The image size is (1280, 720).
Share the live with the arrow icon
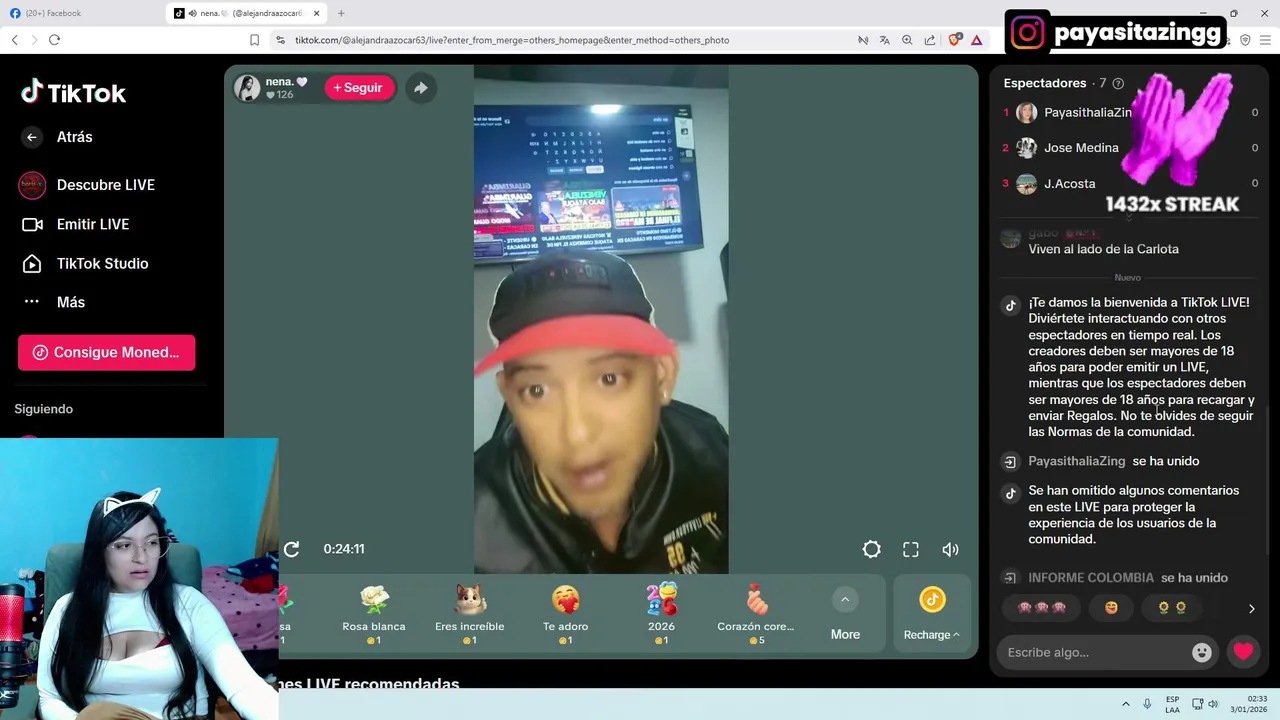[x=421, y=88]
